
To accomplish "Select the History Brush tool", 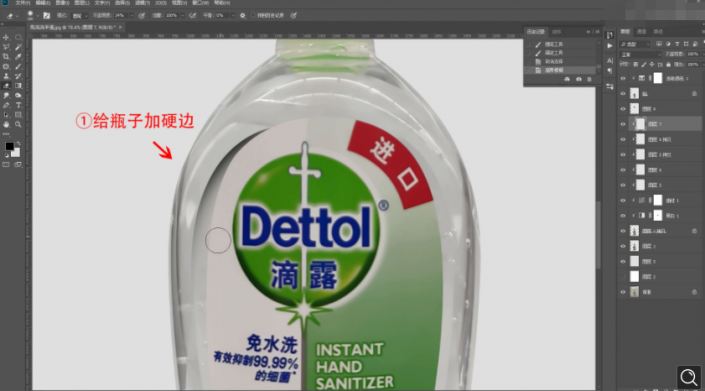I will (x=18, y=76).
